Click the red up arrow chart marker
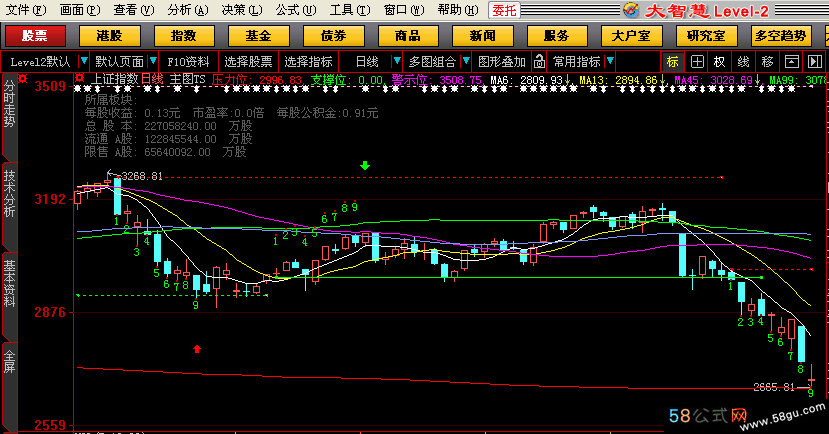 pyautogui.click(x=197, y=349)
